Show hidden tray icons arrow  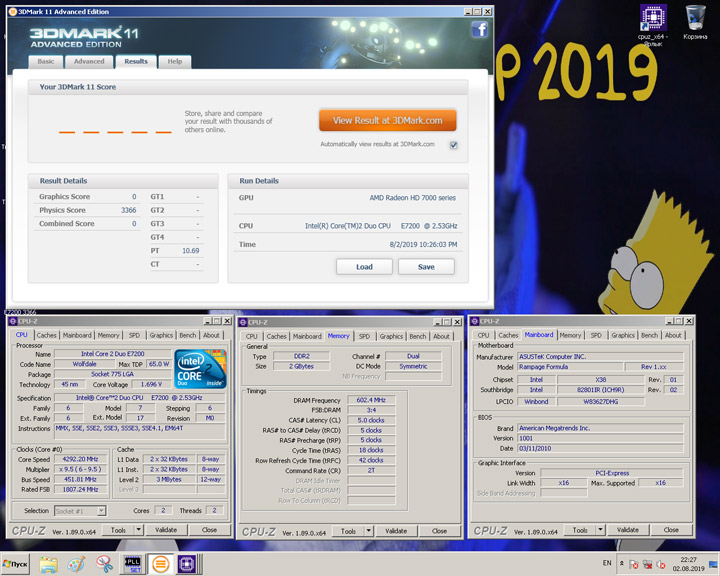pos(621,563)
